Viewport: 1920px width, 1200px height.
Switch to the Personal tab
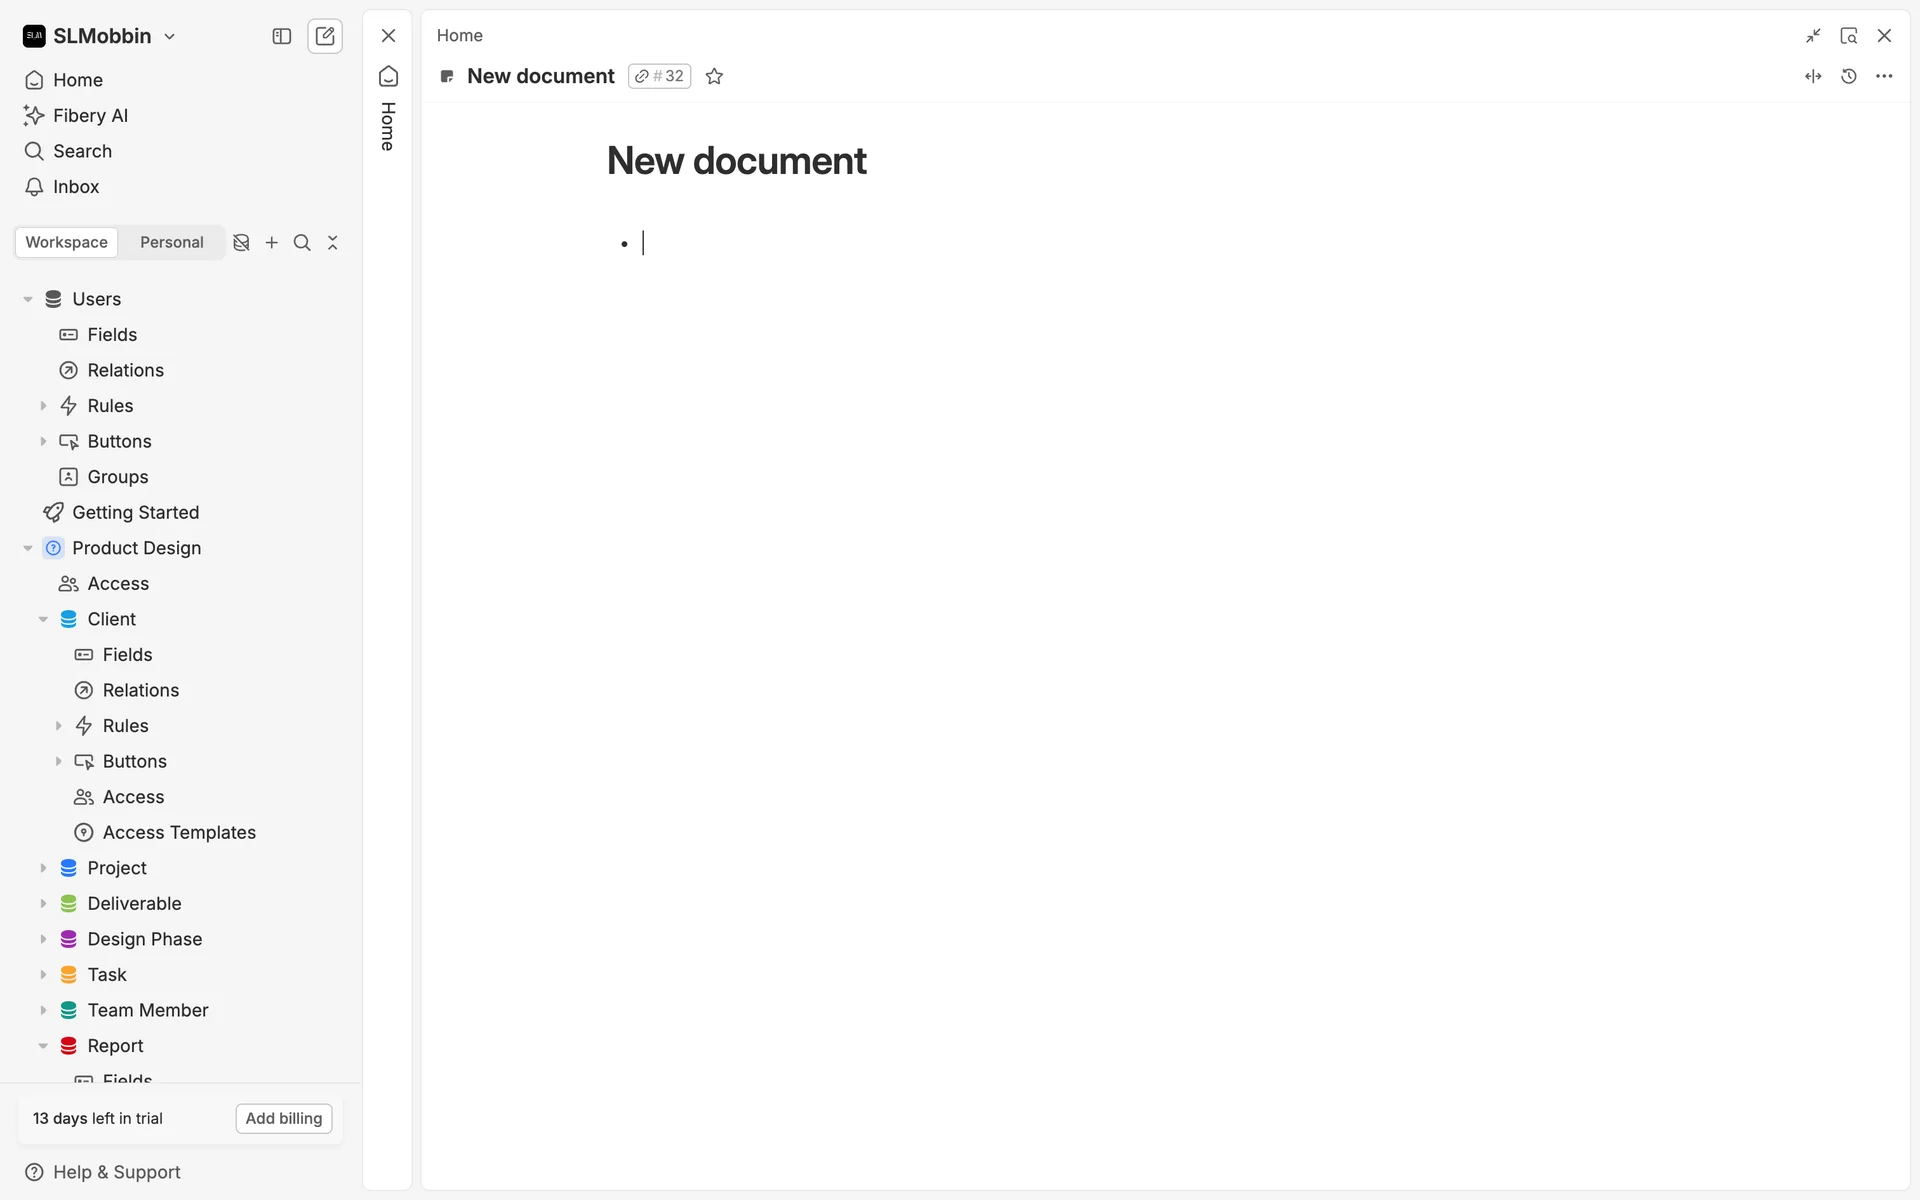click(x=172, y=243)
